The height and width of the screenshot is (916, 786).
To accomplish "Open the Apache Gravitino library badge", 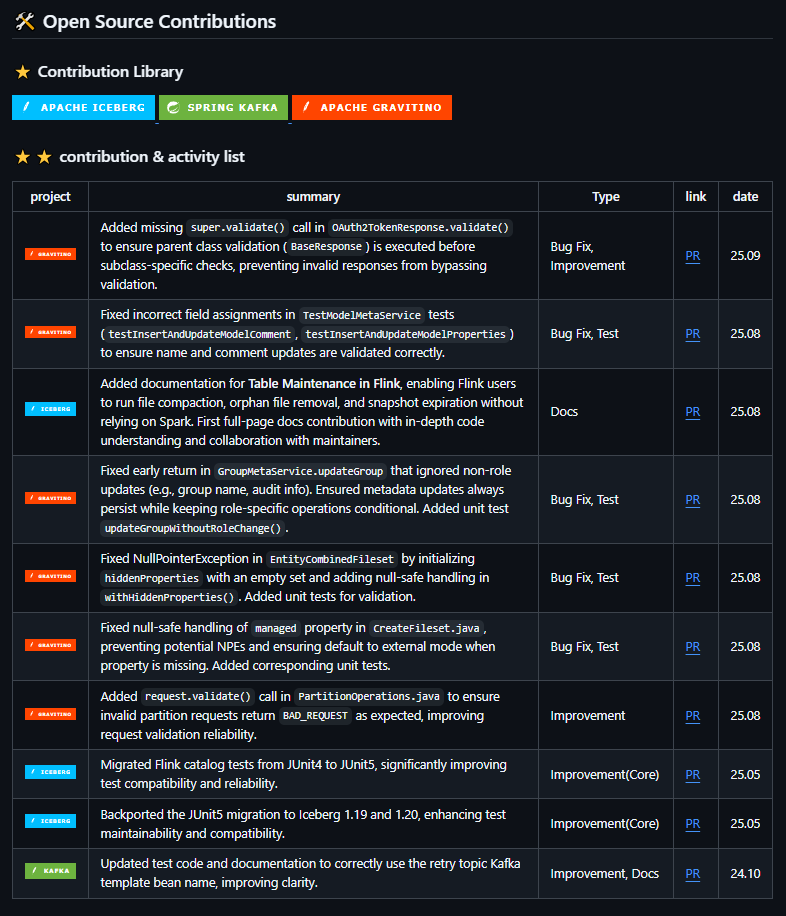I will (371, 108).
